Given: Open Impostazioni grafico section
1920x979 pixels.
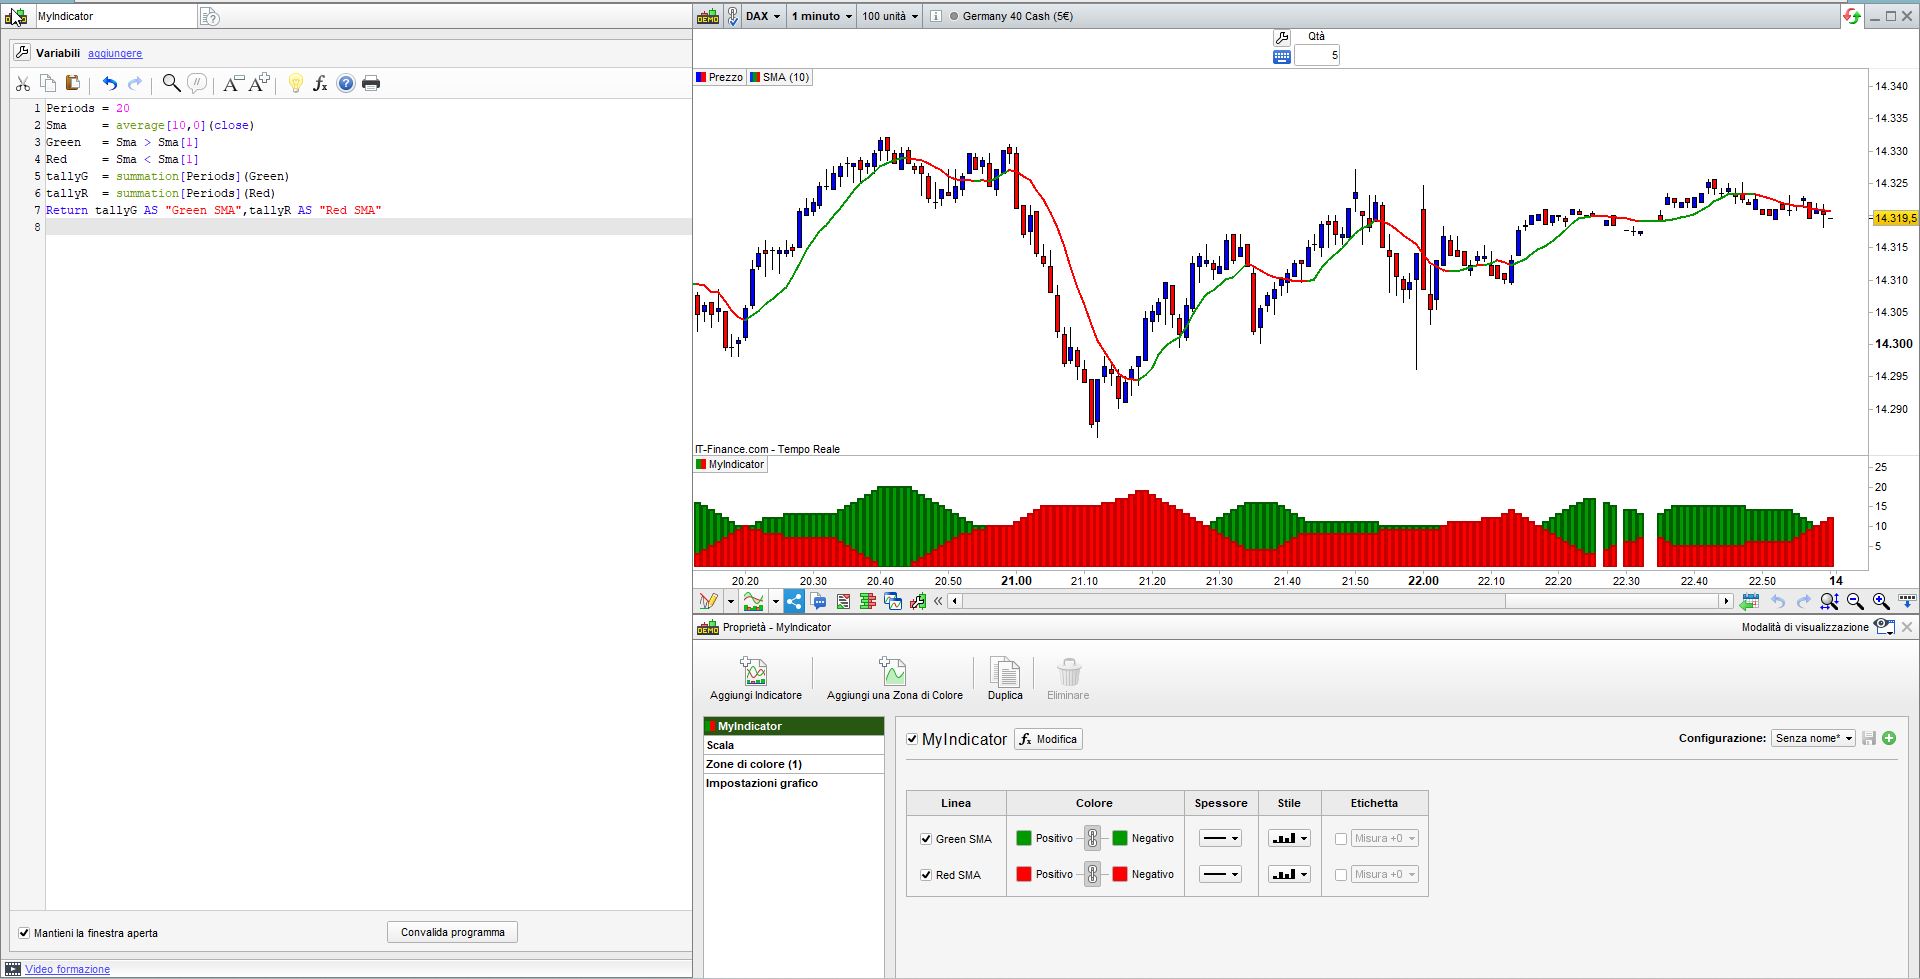Looking at the screenshot, I should pos(794,783).
